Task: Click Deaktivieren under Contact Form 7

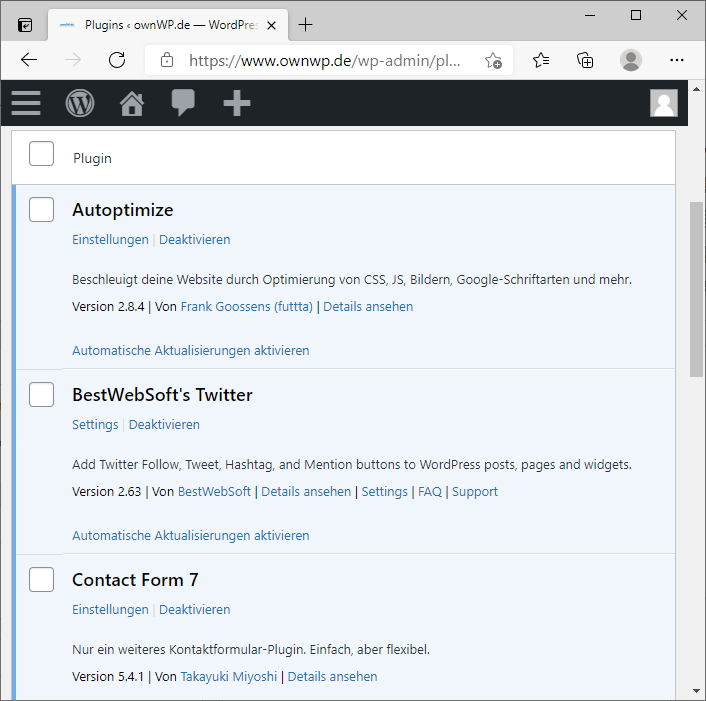Action: tap(195, 610)
